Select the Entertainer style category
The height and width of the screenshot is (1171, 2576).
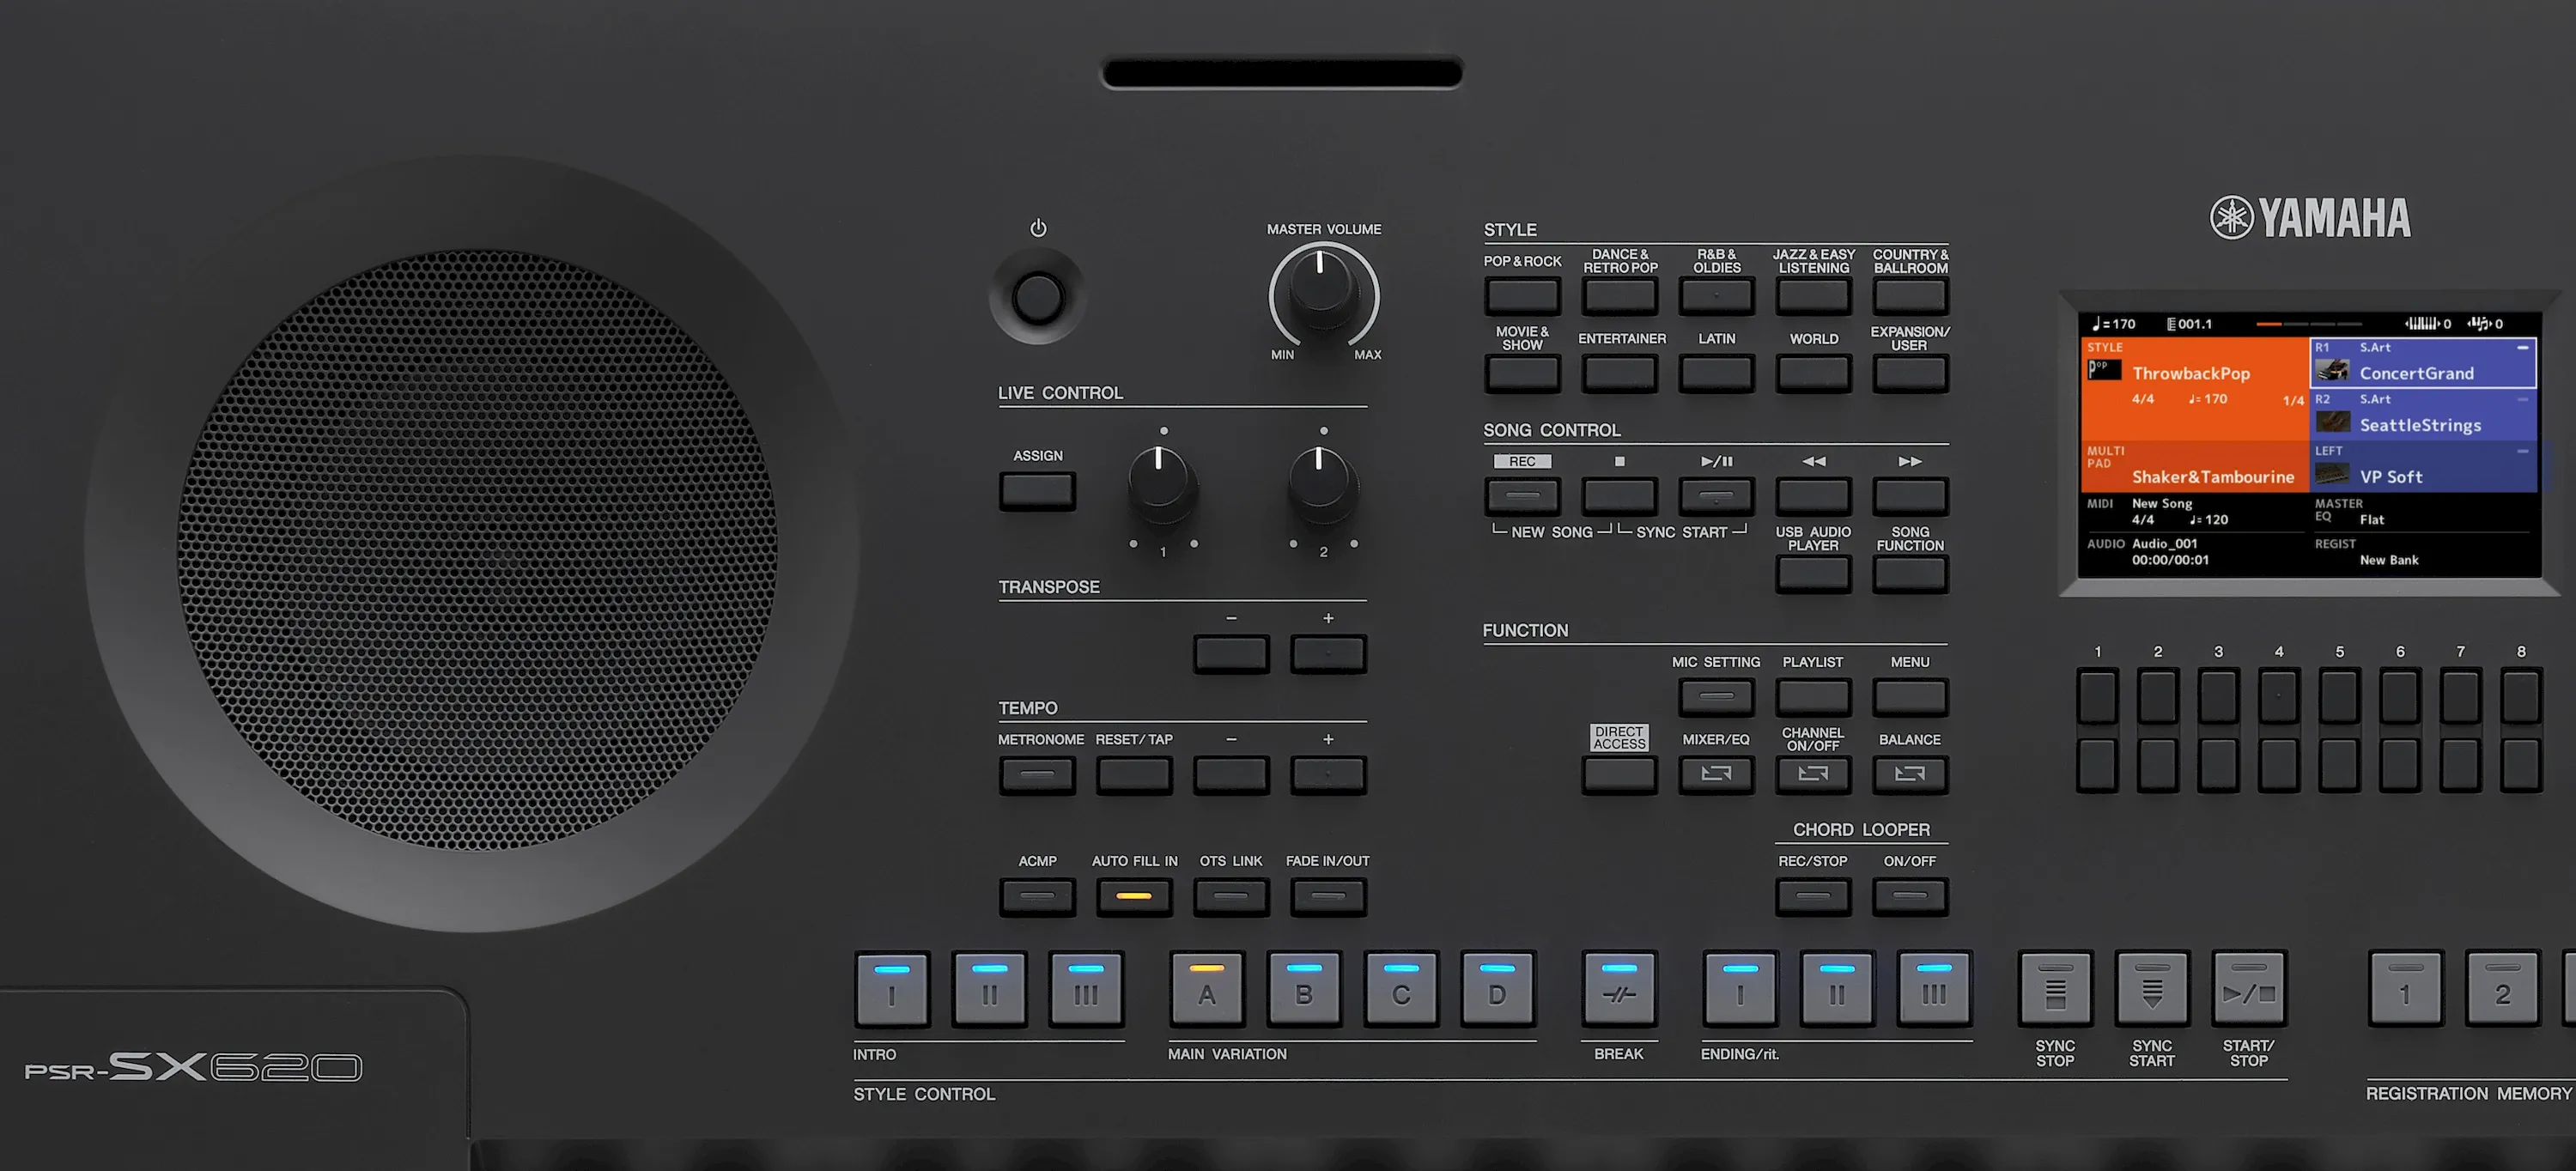click(1619, 374)
